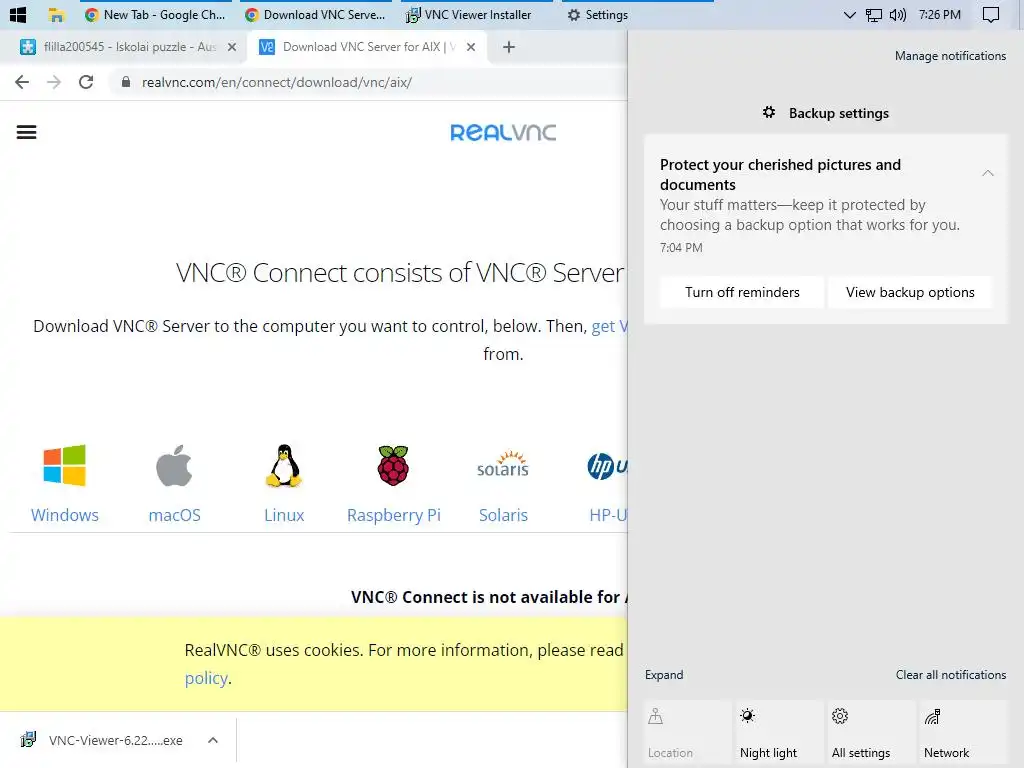1024x768 pixels.
Task: Close the Download VNC Server for AIX tab
Action: tap(471, 47)
